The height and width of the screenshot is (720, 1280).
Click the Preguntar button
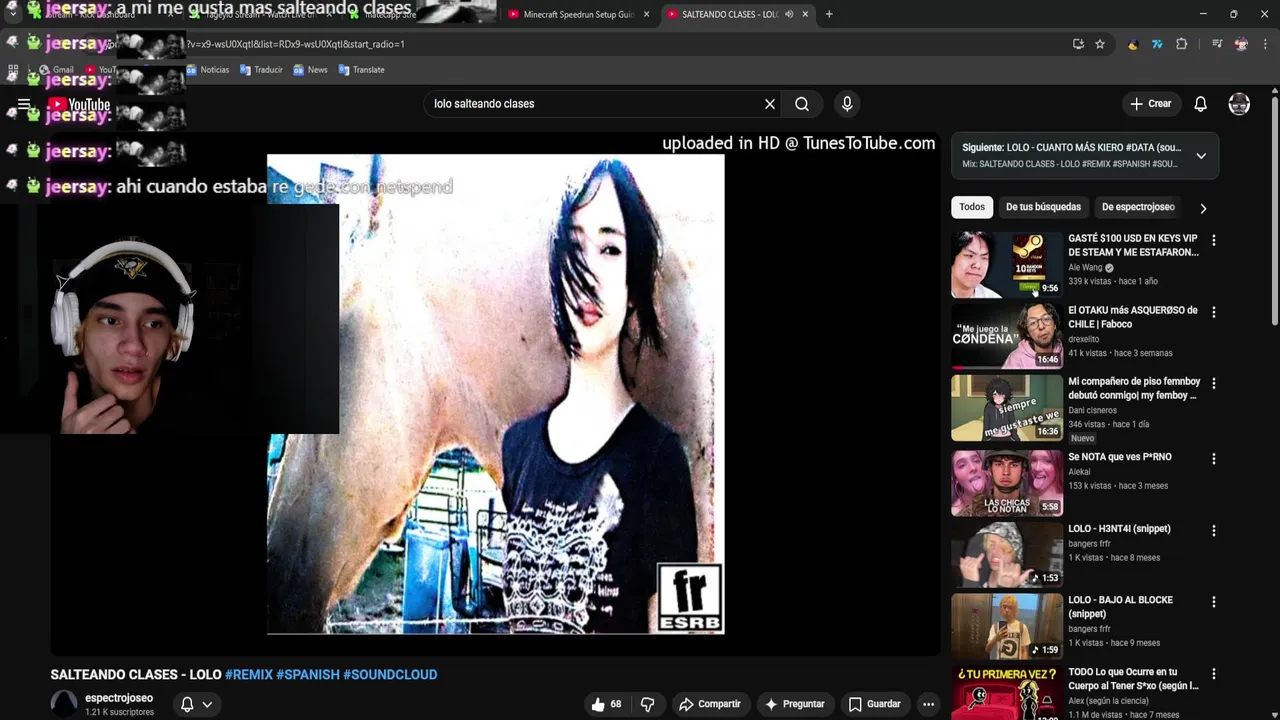(794, 704)
